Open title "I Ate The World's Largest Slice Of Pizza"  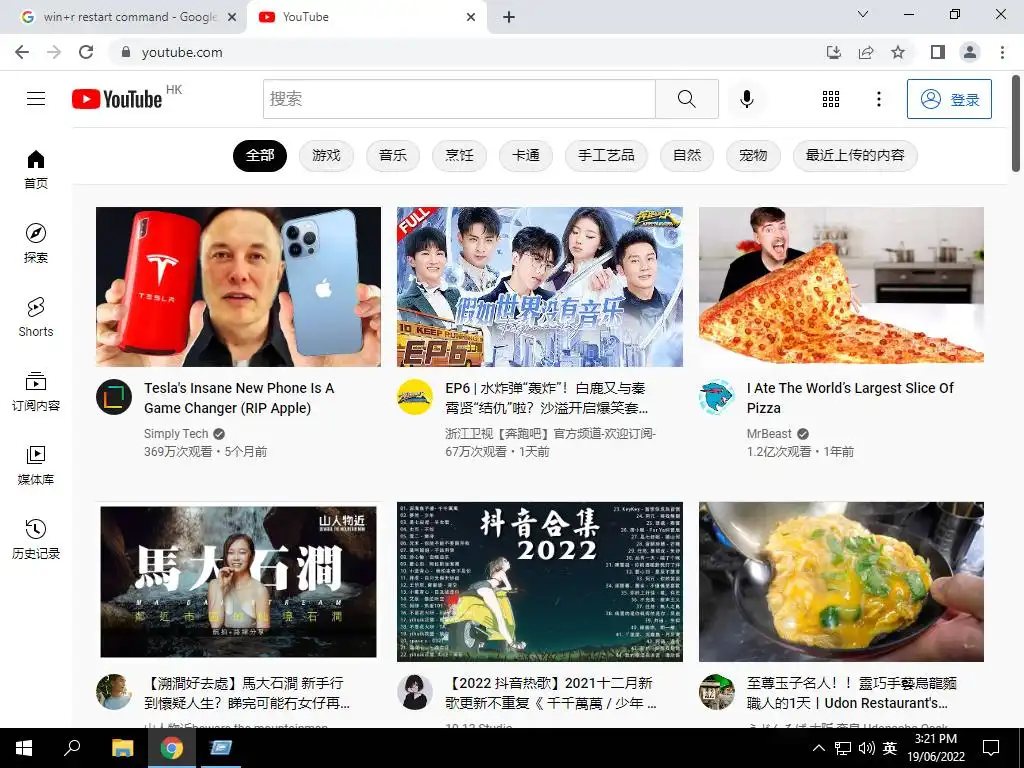tap(850, 398)
